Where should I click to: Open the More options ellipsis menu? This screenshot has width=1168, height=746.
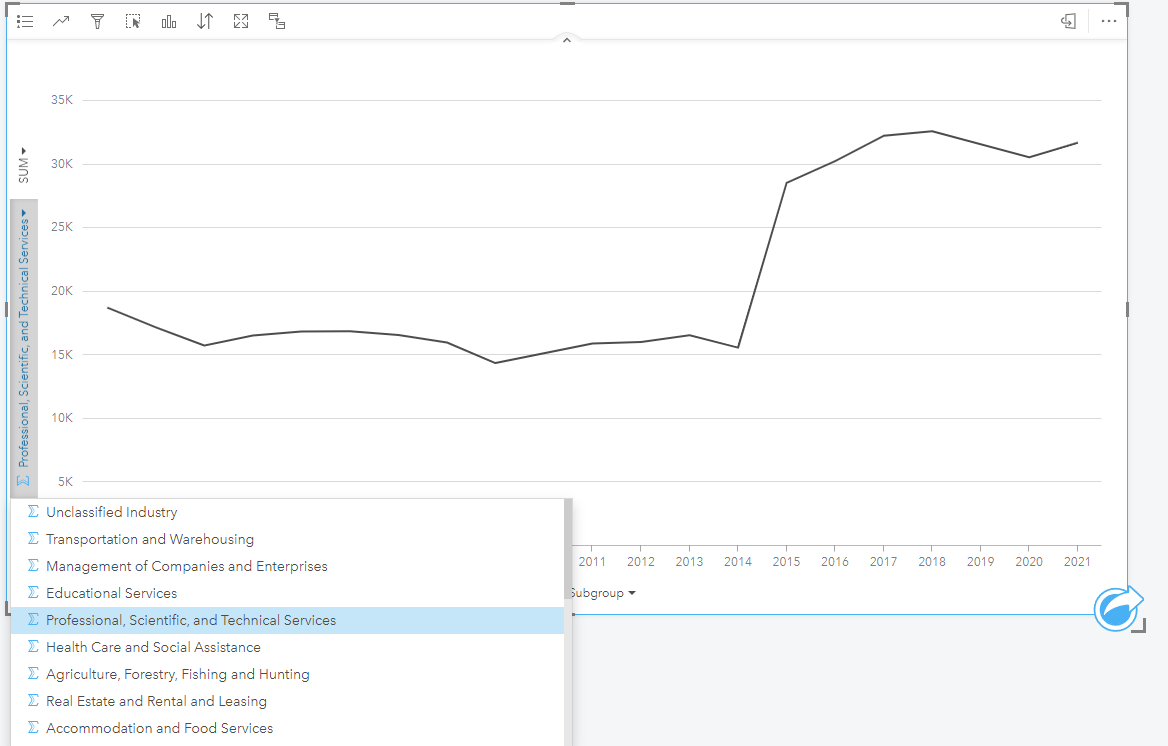click(x=1109, y=21)
